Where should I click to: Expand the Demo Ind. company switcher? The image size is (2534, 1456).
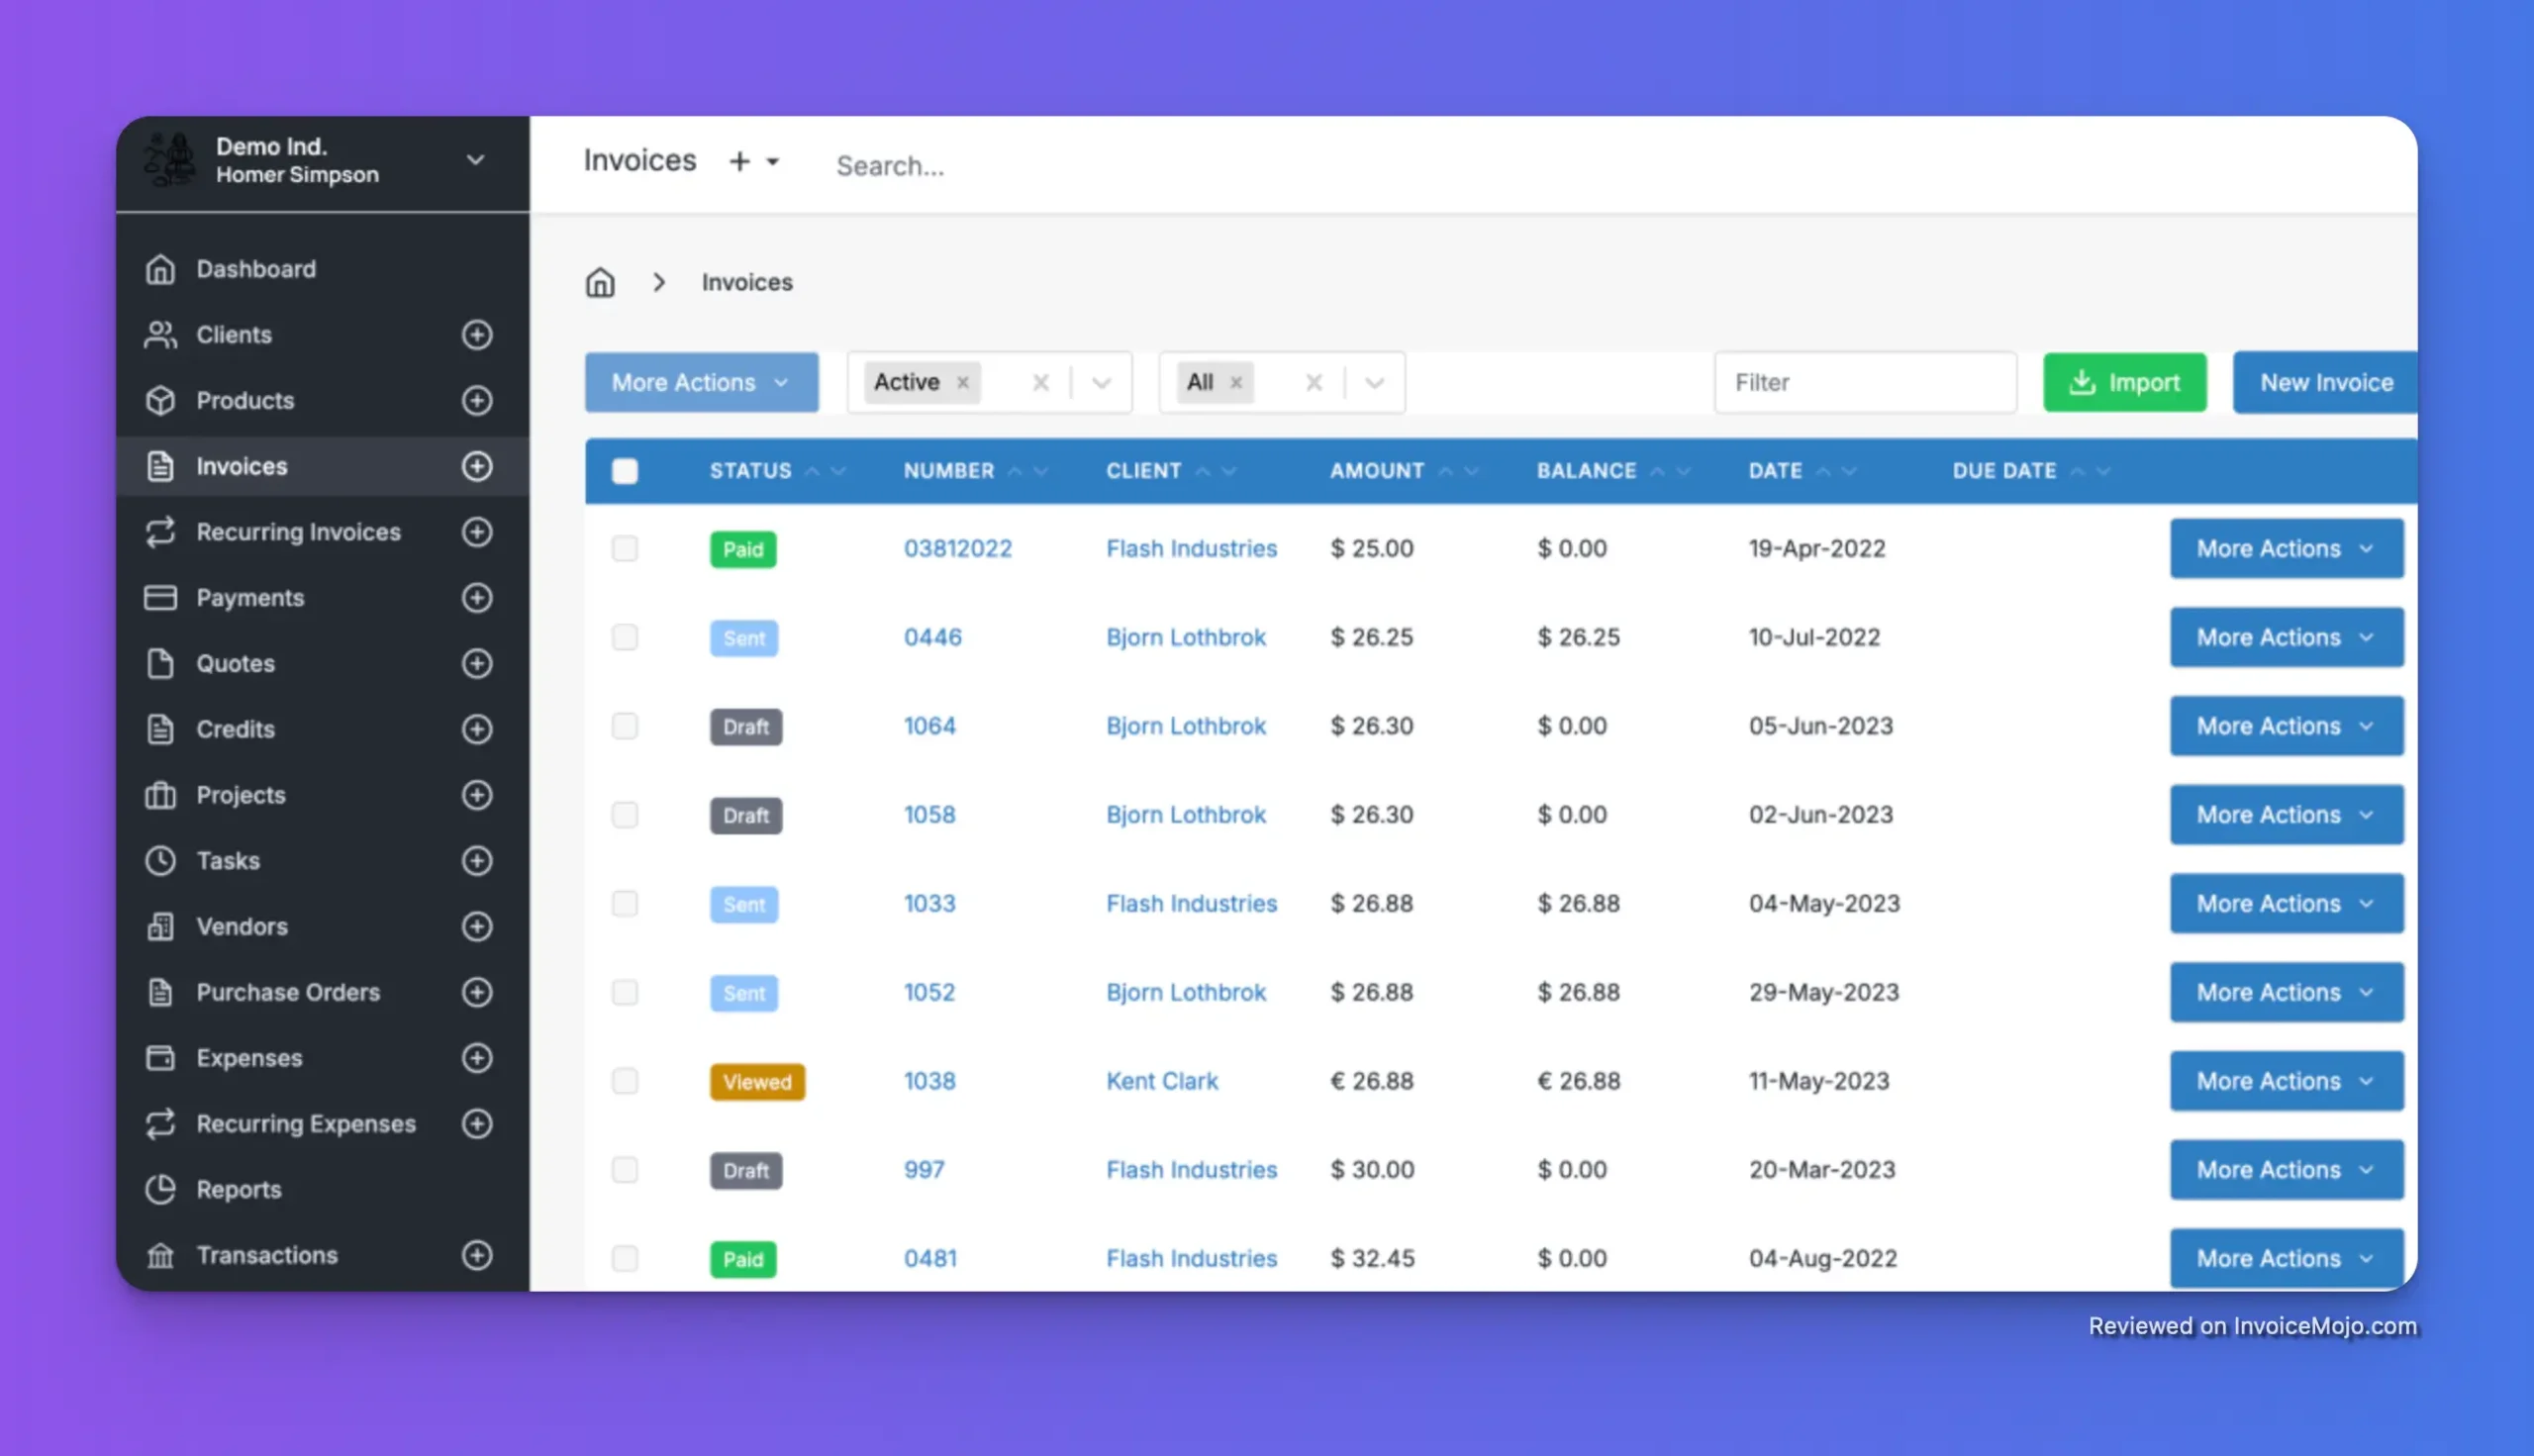tap(476, 160)
